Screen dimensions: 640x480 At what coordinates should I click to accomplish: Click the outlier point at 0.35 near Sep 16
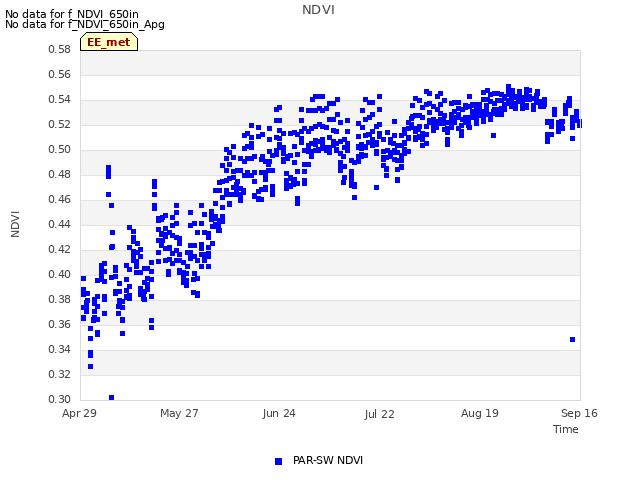pos(572,340)
